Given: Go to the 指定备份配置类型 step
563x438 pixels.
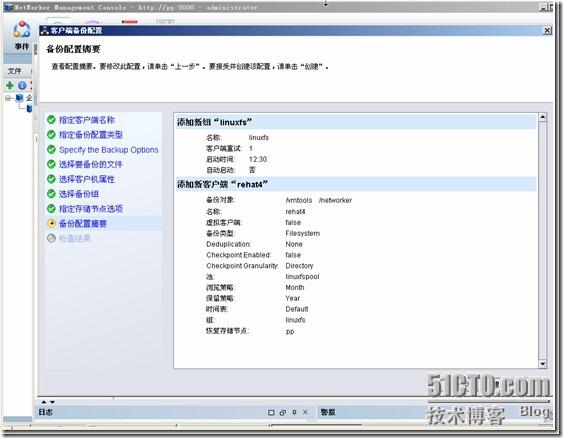Looking at the screenshot, I should pyautogui.click(x=91, y=135).
